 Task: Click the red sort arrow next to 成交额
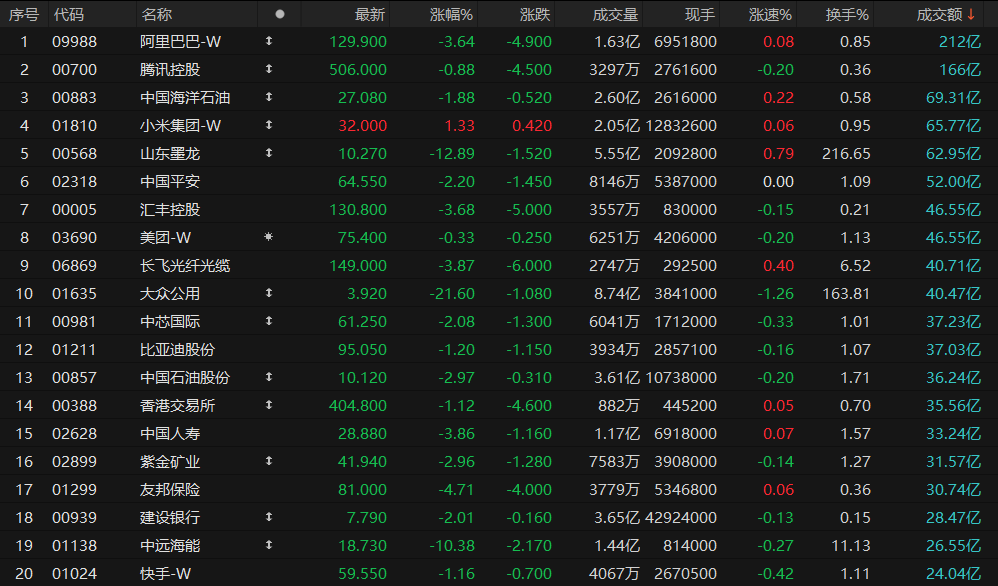971,14
